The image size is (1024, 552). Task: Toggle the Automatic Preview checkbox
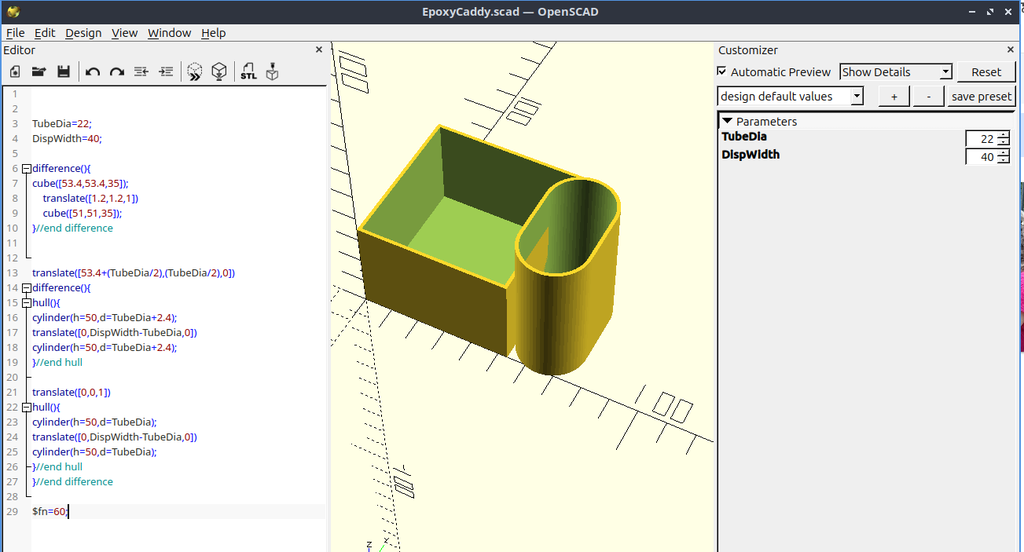click(722, 71)
